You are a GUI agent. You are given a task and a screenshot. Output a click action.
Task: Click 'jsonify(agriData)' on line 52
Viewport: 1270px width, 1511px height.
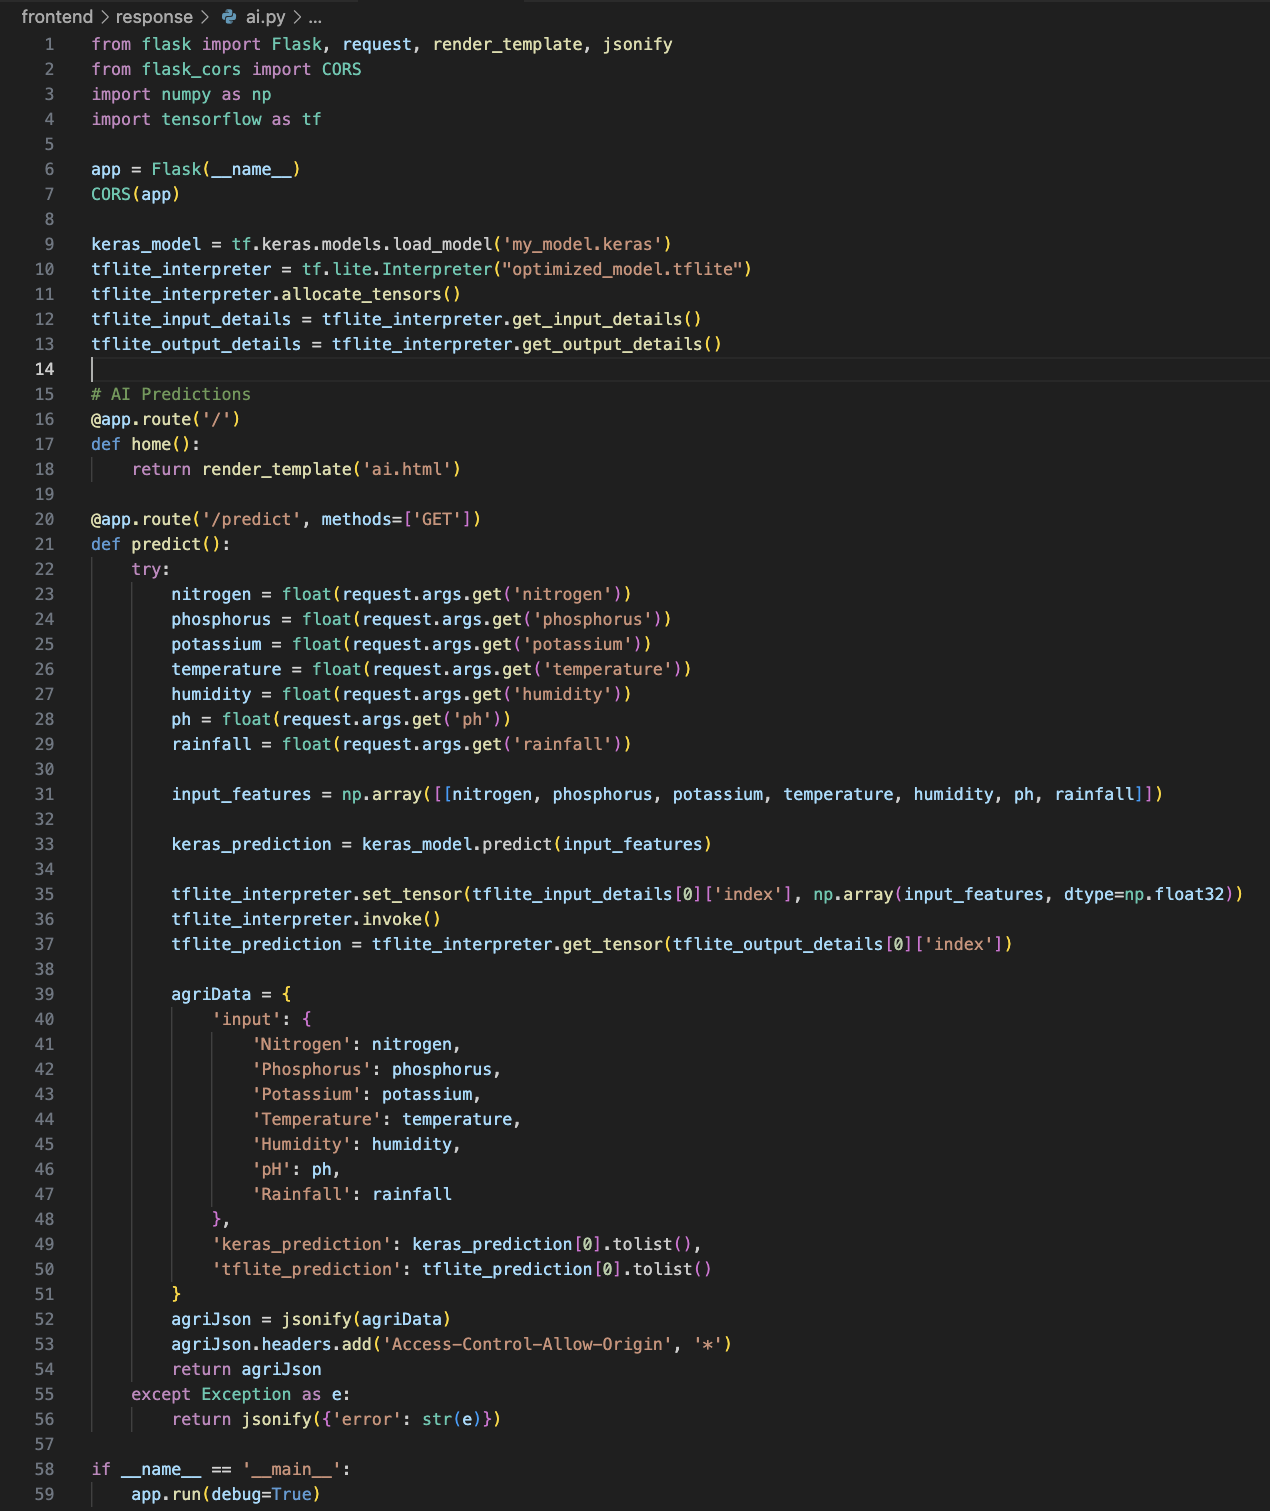click(x=366, y=1319)
